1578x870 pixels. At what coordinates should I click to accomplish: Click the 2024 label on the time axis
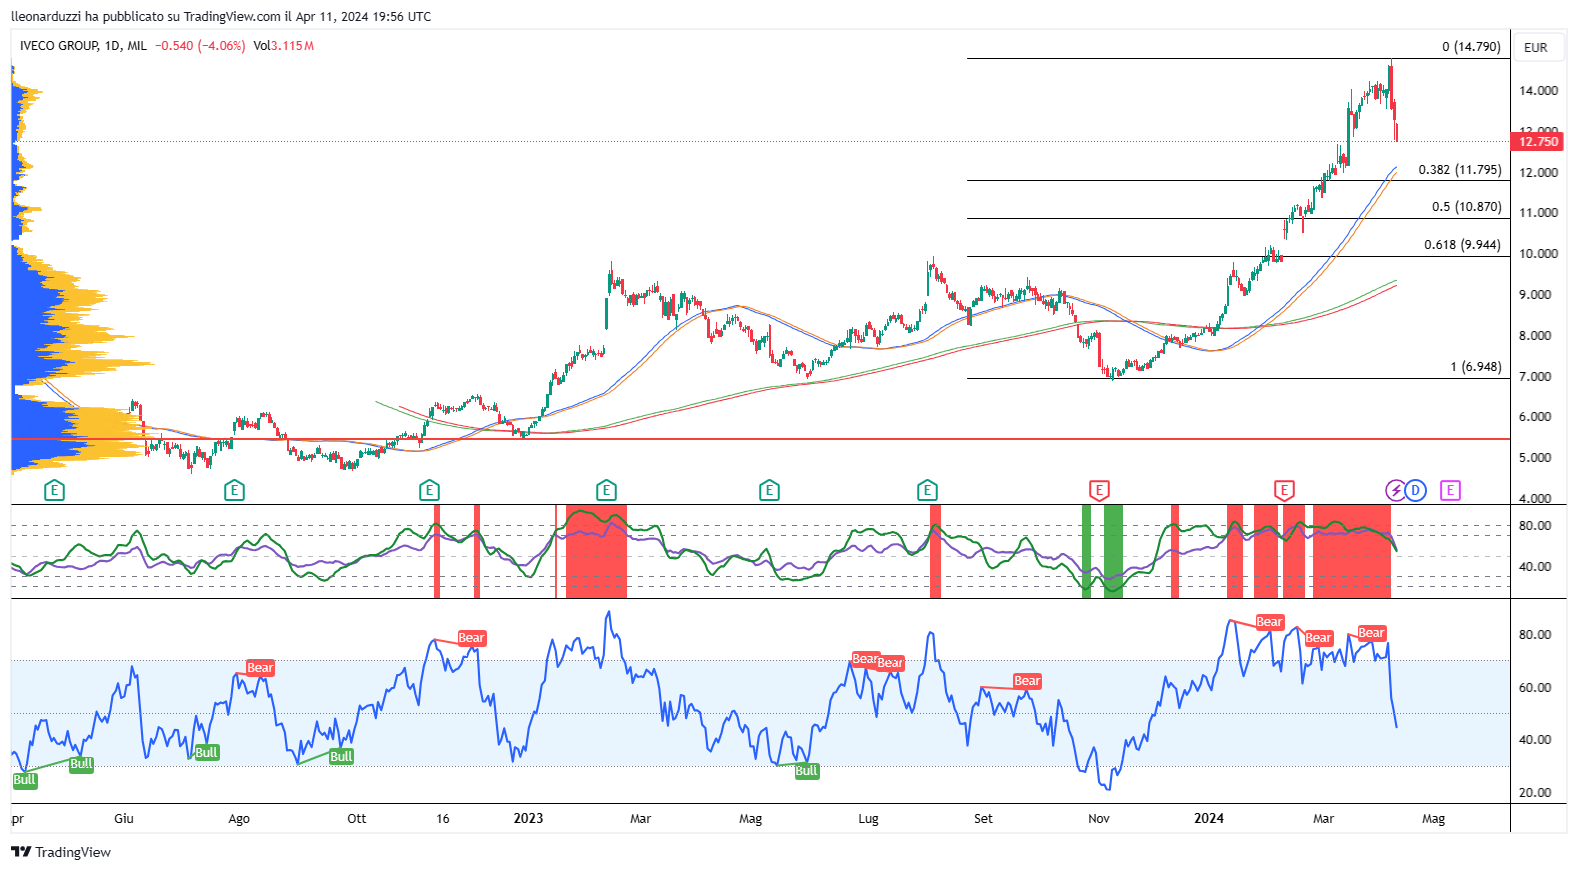(1209, 819)
